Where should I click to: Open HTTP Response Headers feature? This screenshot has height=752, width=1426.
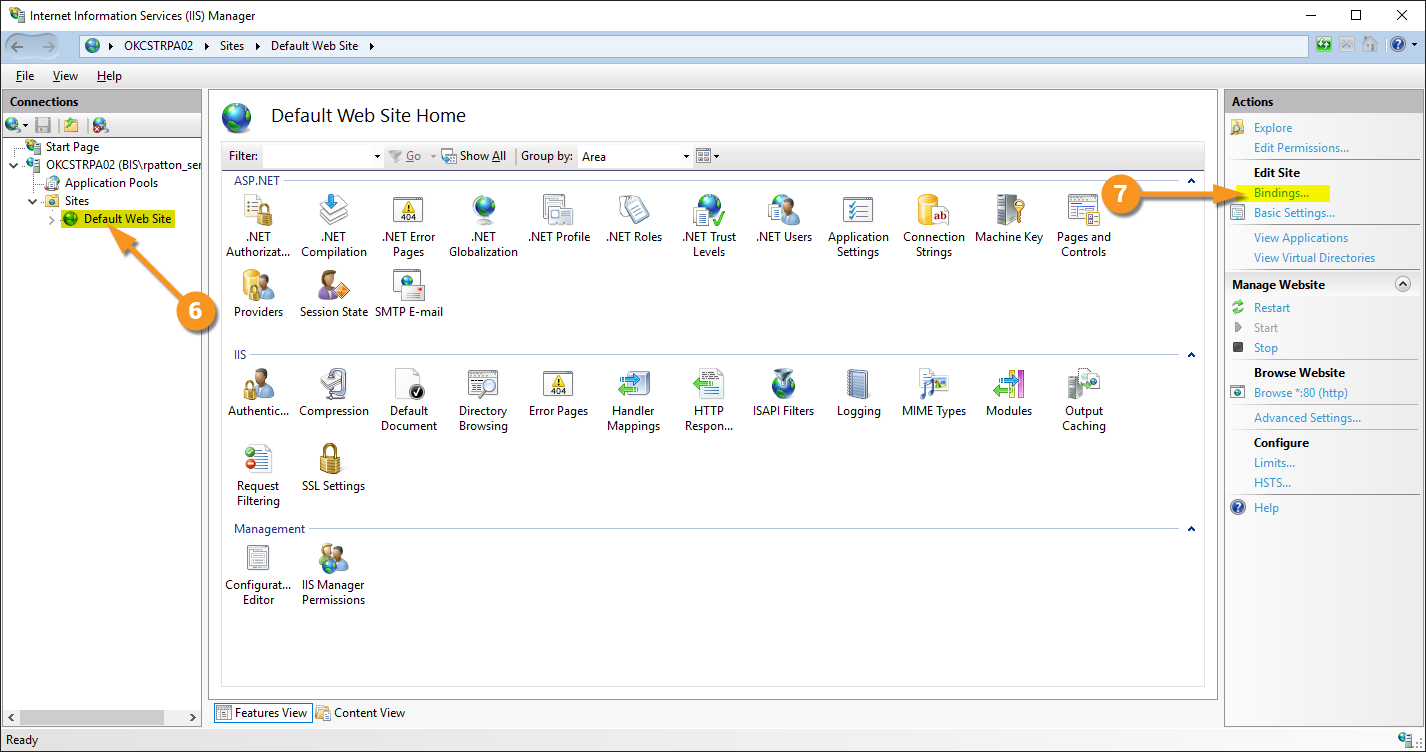coord(709,400)
